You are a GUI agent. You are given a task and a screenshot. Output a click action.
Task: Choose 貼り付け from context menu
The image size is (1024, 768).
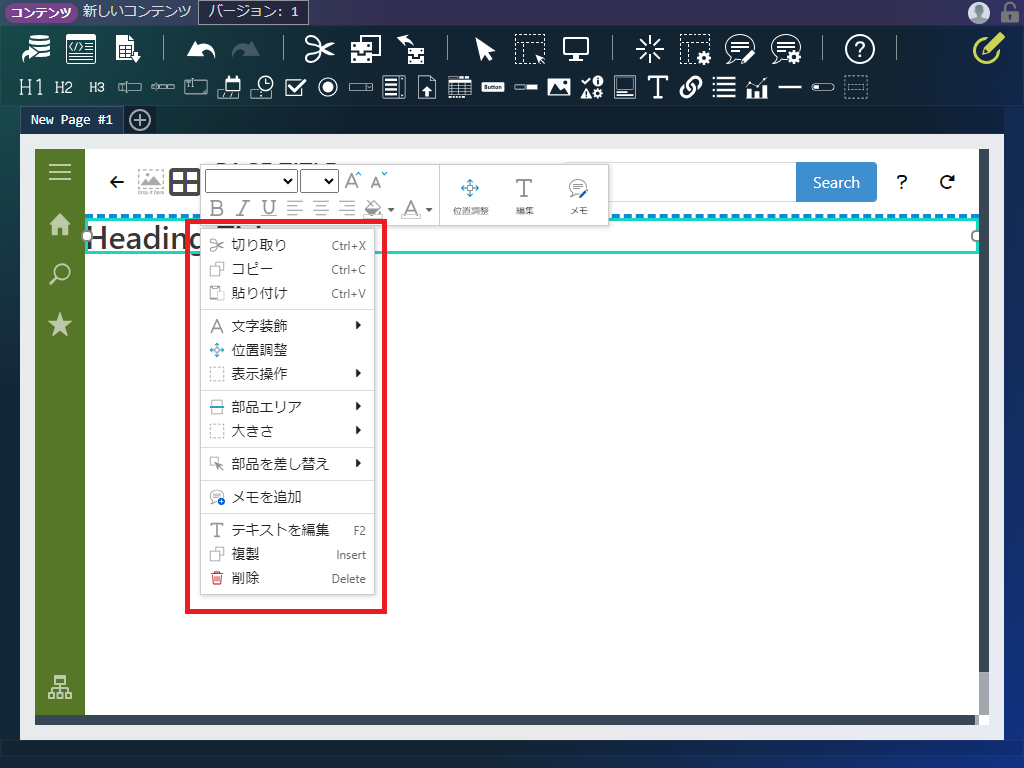287,293
